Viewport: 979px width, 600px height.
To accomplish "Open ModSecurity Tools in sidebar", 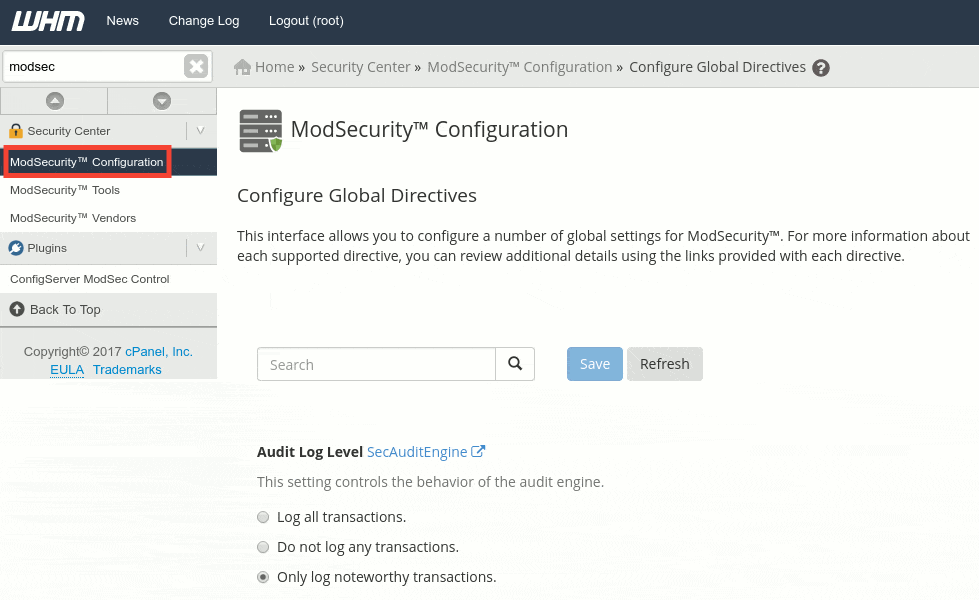I will point(65,190).
